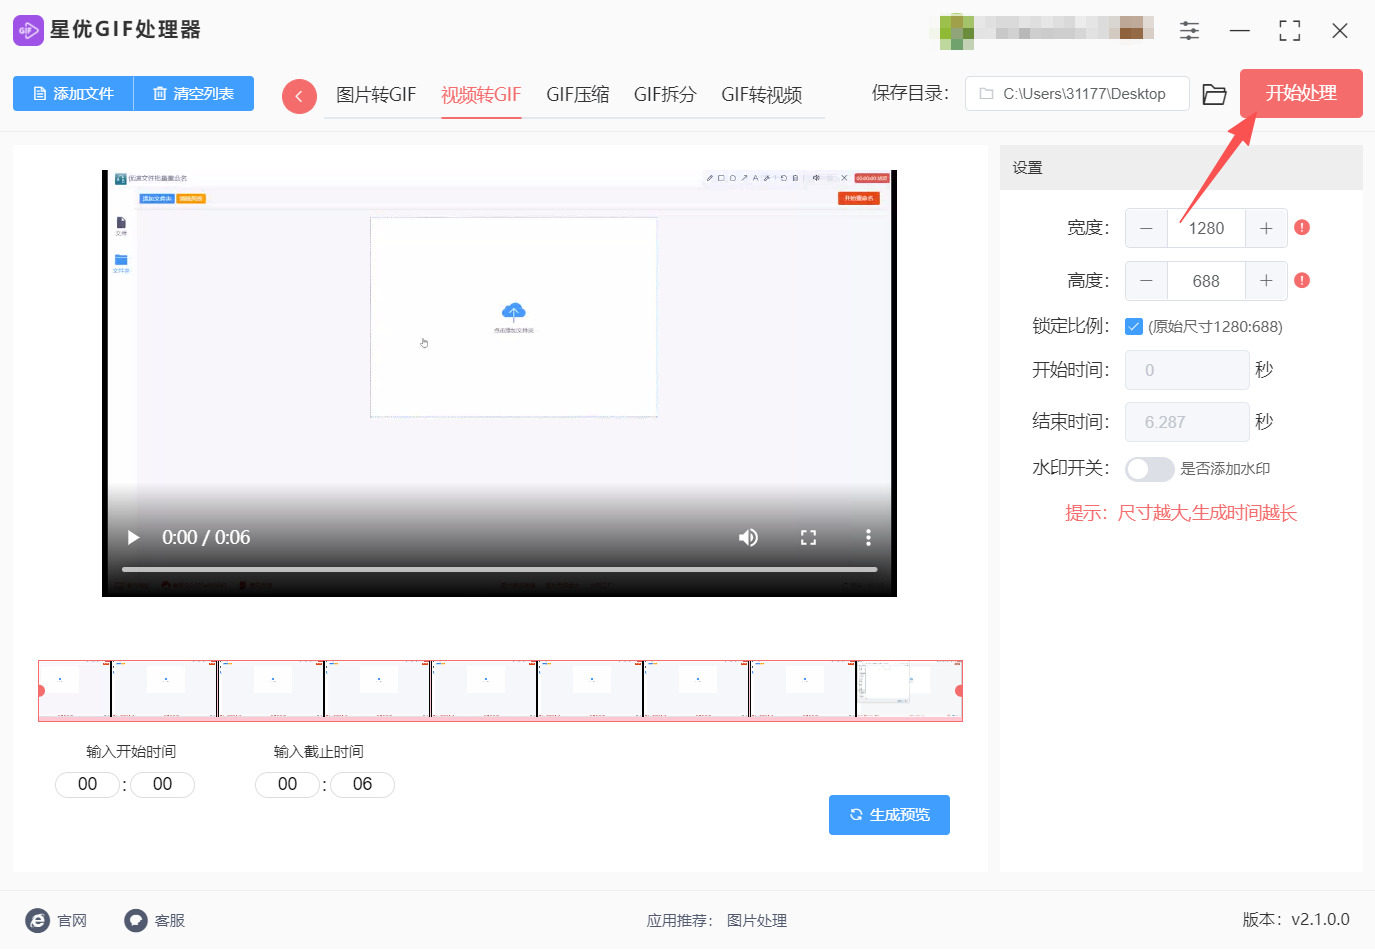This screenshot has height=950, width=1375.
Task: Decrease height with the minus button
Action: tap(1146, 281)
